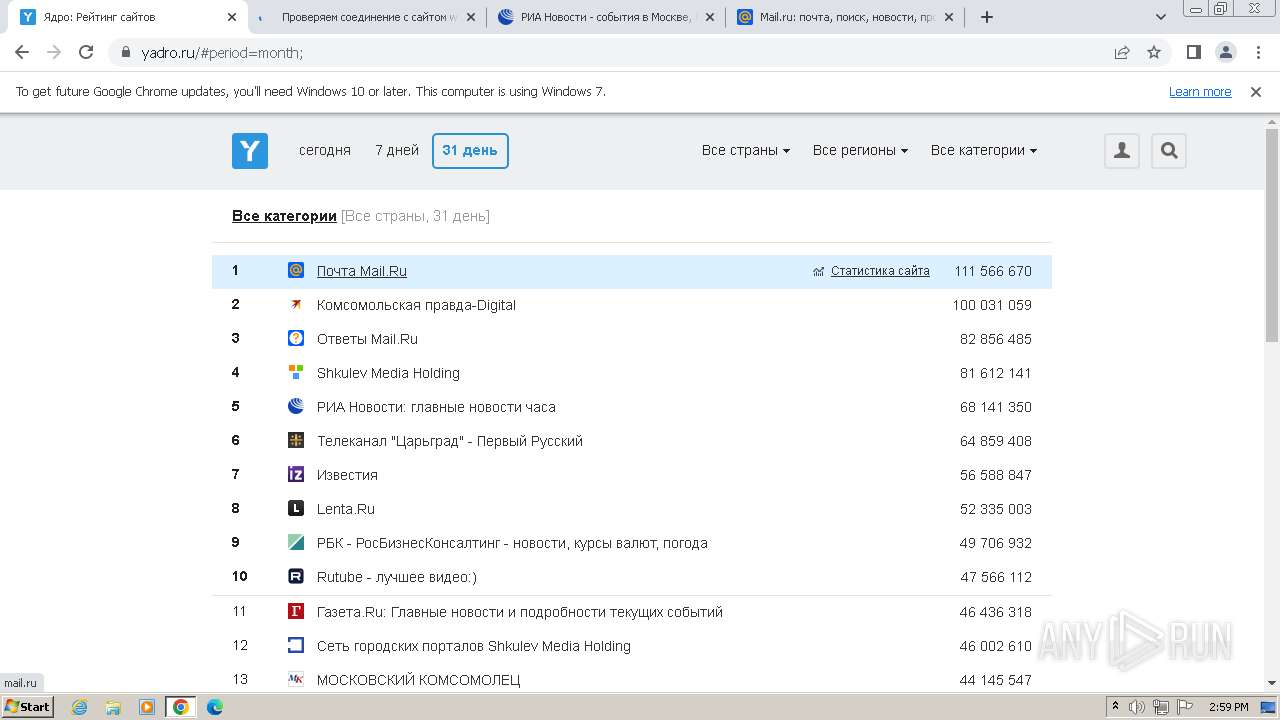Show hidden system tray icons
The image size is (1280, 720).
(1116, 707)
